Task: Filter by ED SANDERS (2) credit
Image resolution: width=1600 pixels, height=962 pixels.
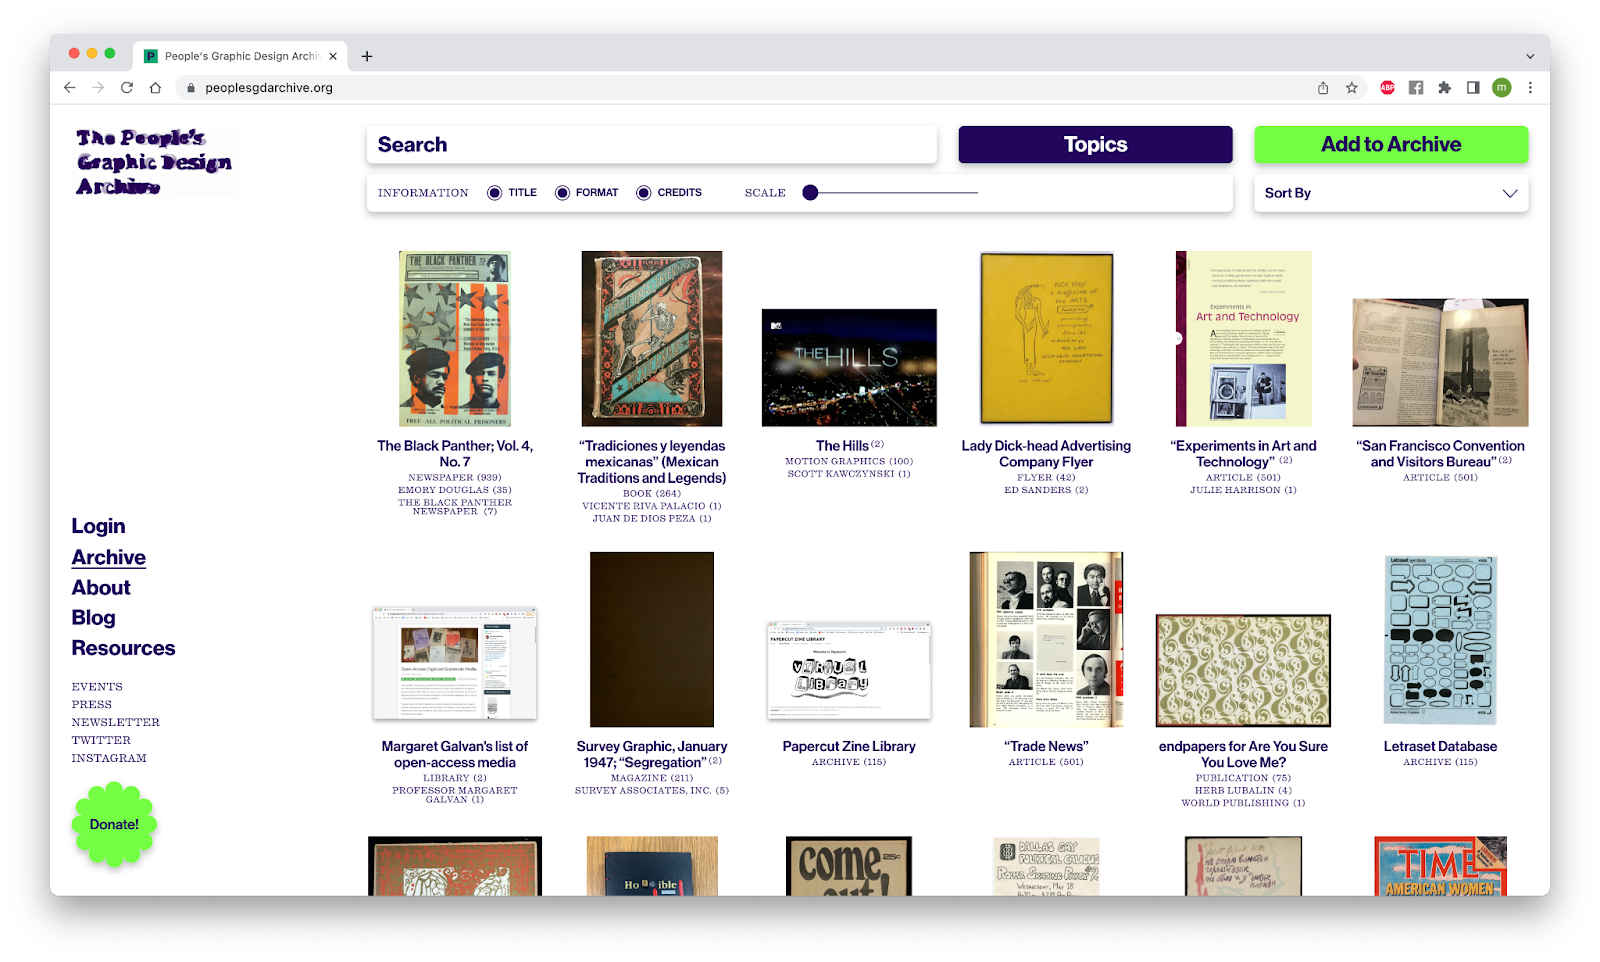Action: [x=1046, y=490]
